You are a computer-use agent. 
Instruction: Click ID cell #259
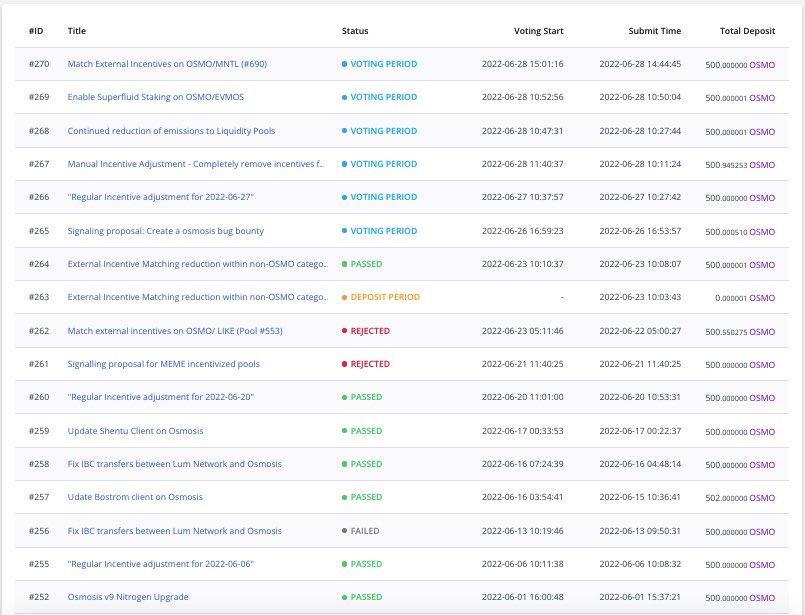click(39, 431)
